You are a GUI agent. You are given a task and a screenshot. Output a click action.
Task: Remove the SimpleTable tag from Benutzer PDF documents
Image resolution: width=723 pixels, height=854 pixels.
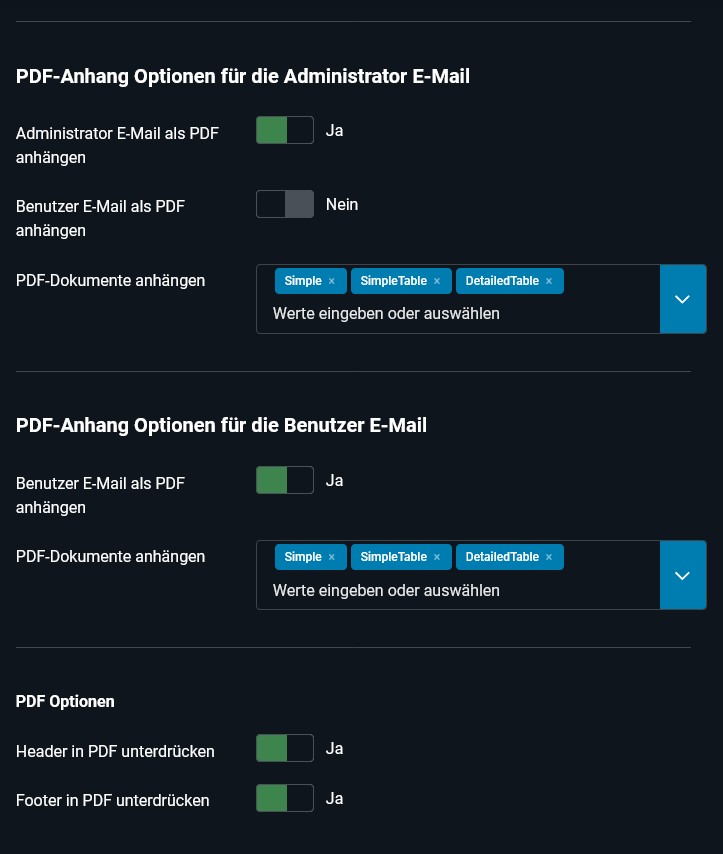point(437,557)
